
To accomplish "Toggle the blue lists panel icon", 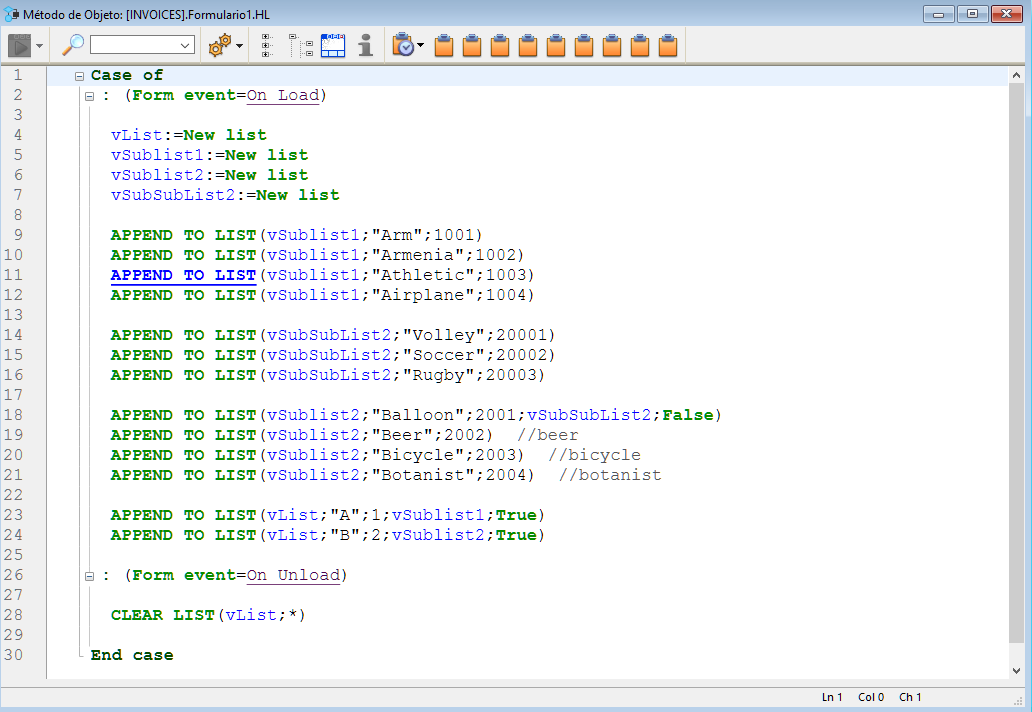I will click(333, 45).
